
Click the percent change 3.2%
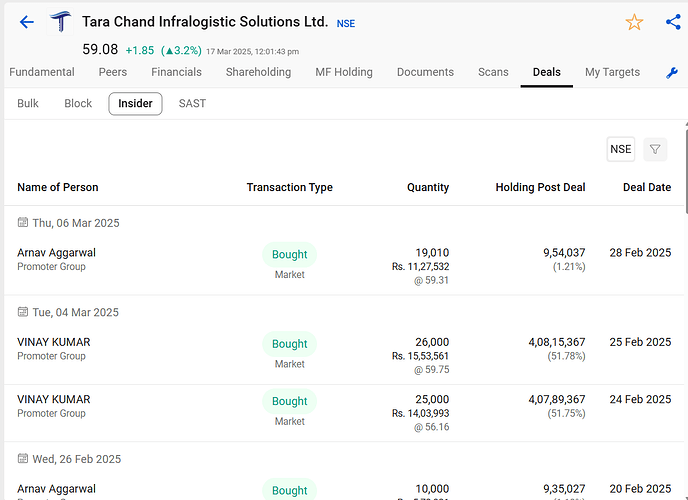(181, 50)
